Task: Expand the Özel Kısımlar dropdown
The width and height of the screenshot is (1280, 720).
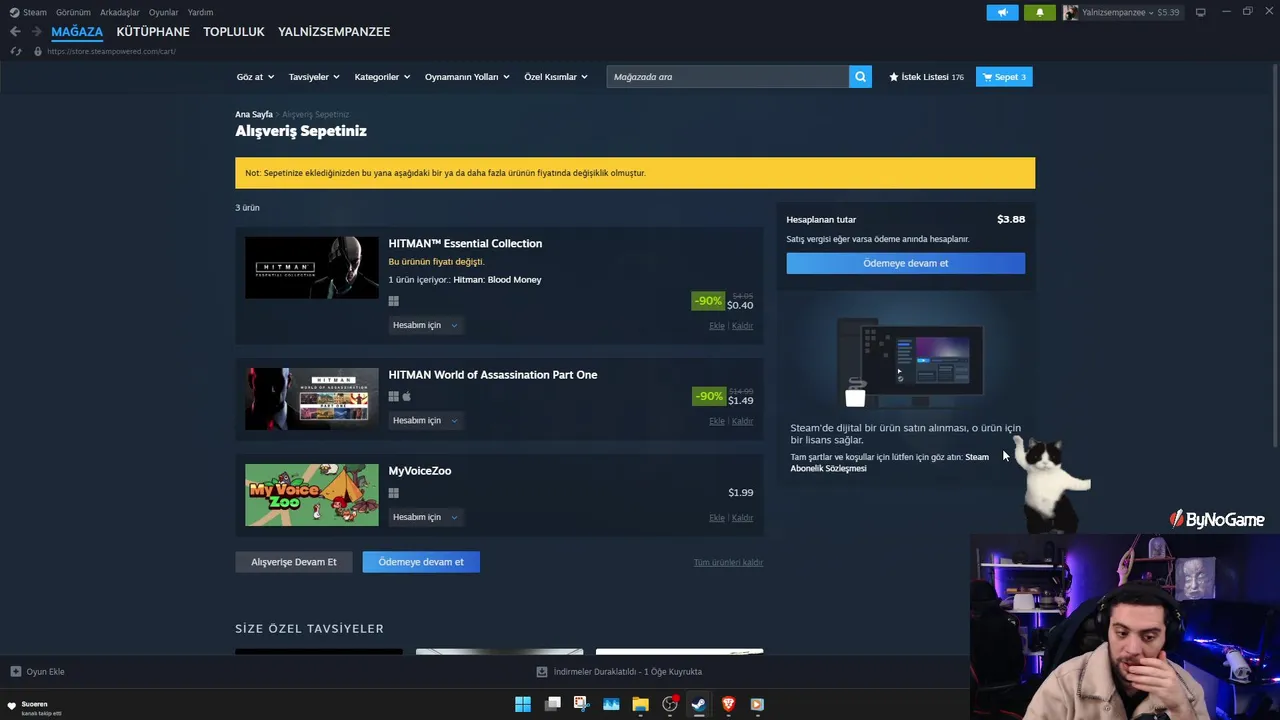Action: click(x=556, y=77)
